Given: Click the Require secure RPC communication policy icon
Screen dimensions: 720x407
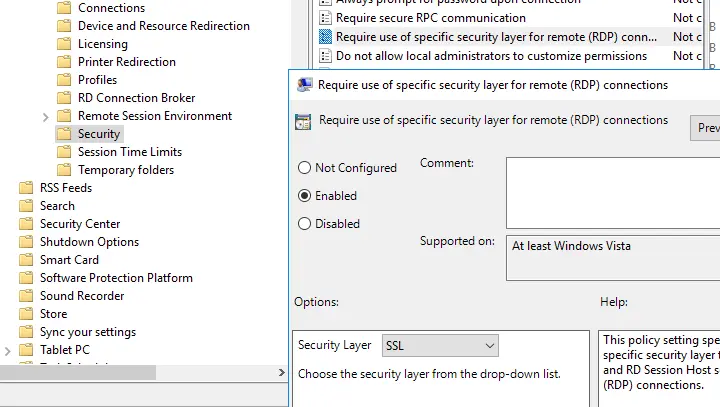Looking at the screenshot, I should (x=325, y=18).
